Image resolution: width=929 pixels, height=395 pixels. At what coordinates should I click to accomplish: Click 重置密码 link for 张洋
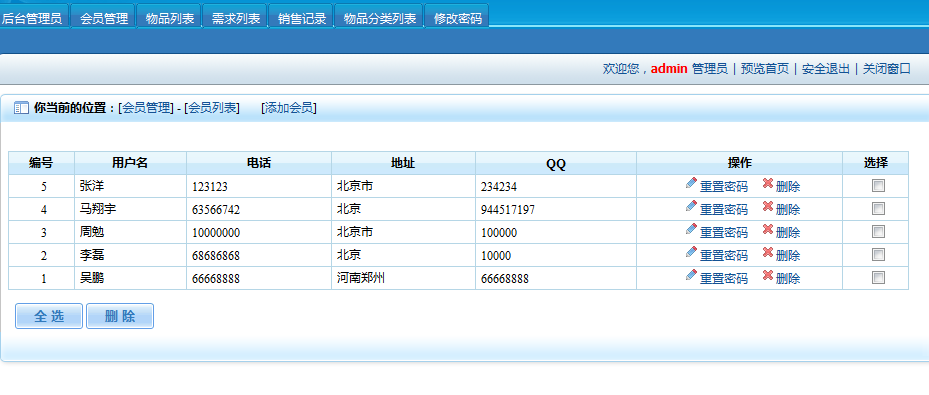724,187
